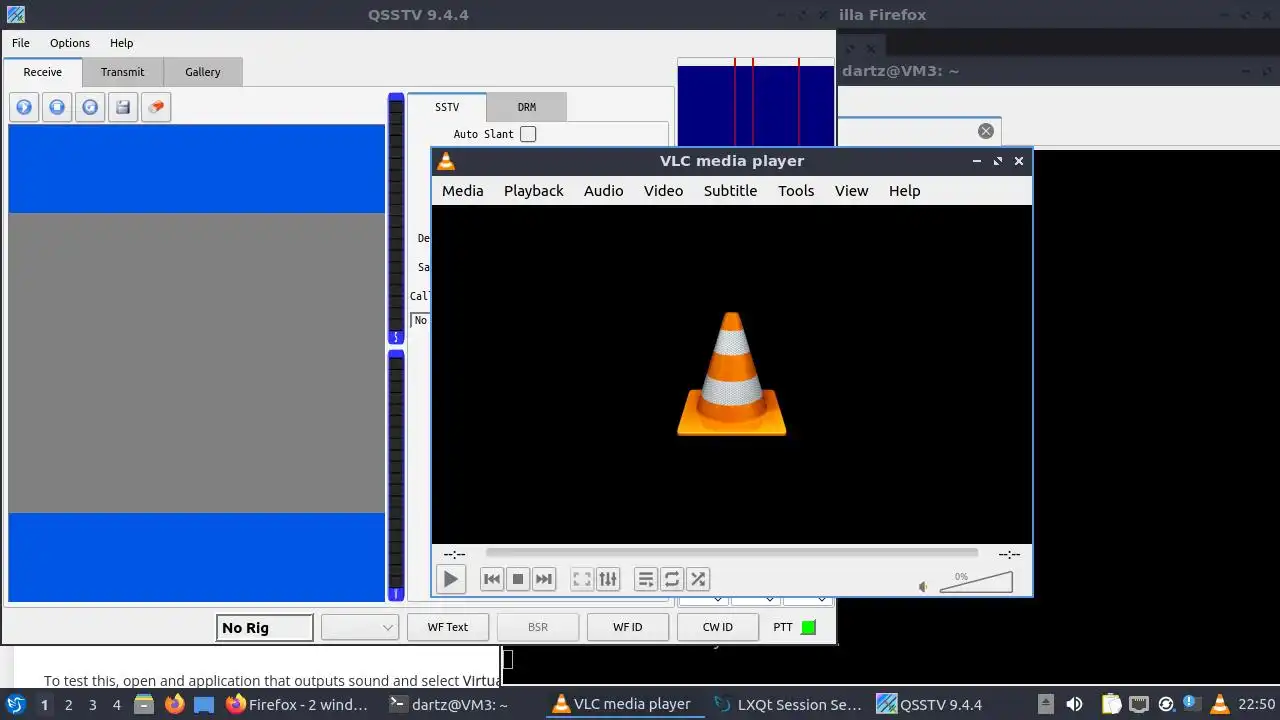Image resolution: width=1280 pixels, height=720 pixels.
Task: Open the Tools menu in VLC
Action: coord(796,191)
